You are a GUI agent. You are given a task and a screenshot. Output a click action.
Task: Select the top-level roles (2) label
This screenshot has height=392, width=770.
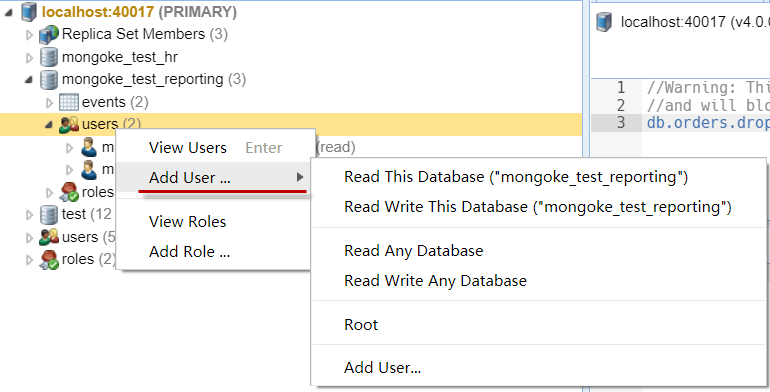pos(88,259)
